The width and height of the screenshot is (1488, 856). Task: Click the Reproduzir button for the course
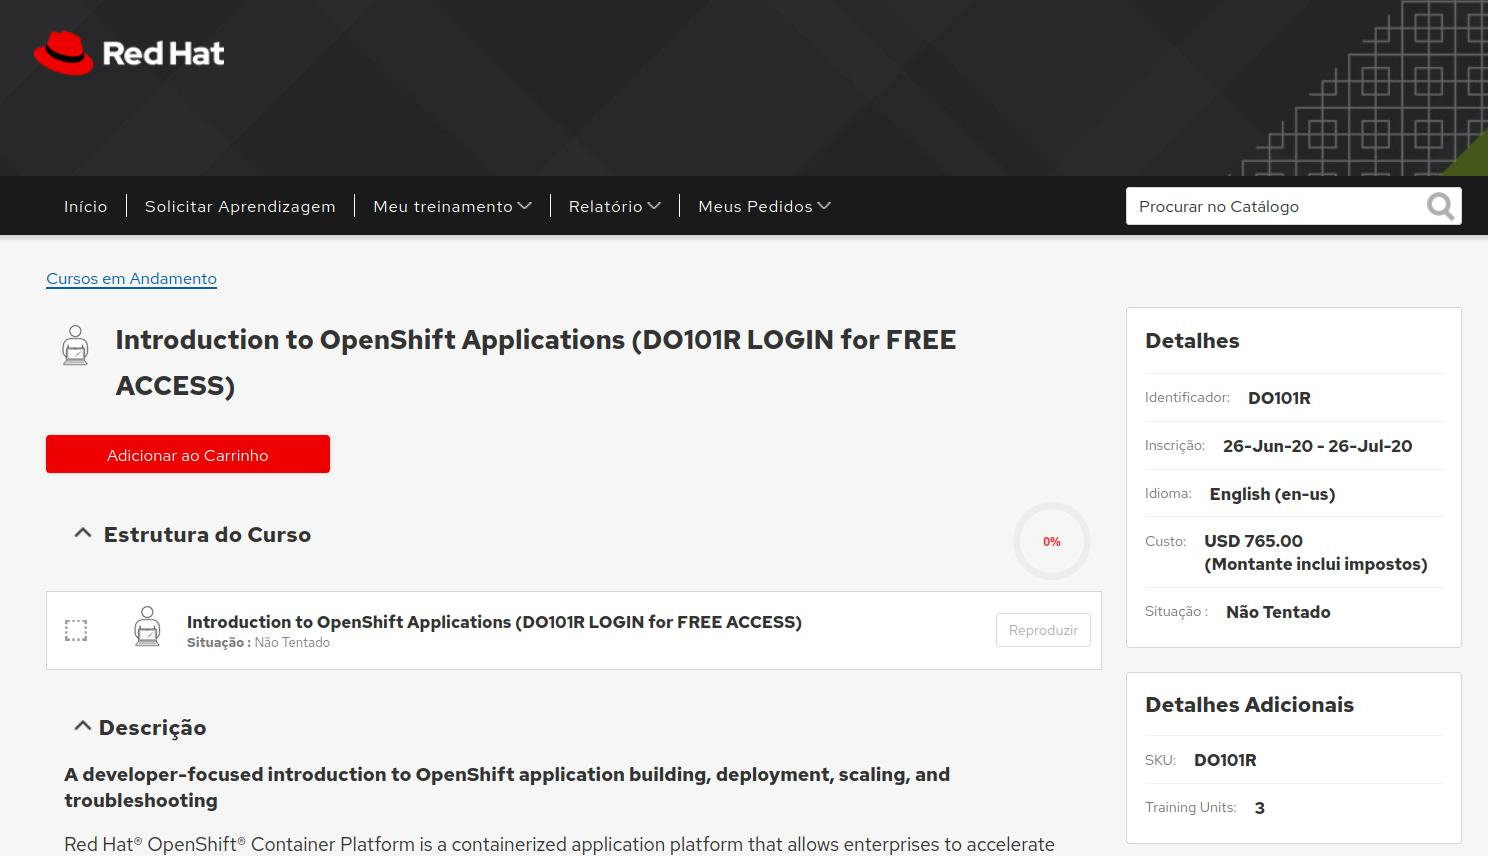pyautogui.click(x=1043, y=630)
